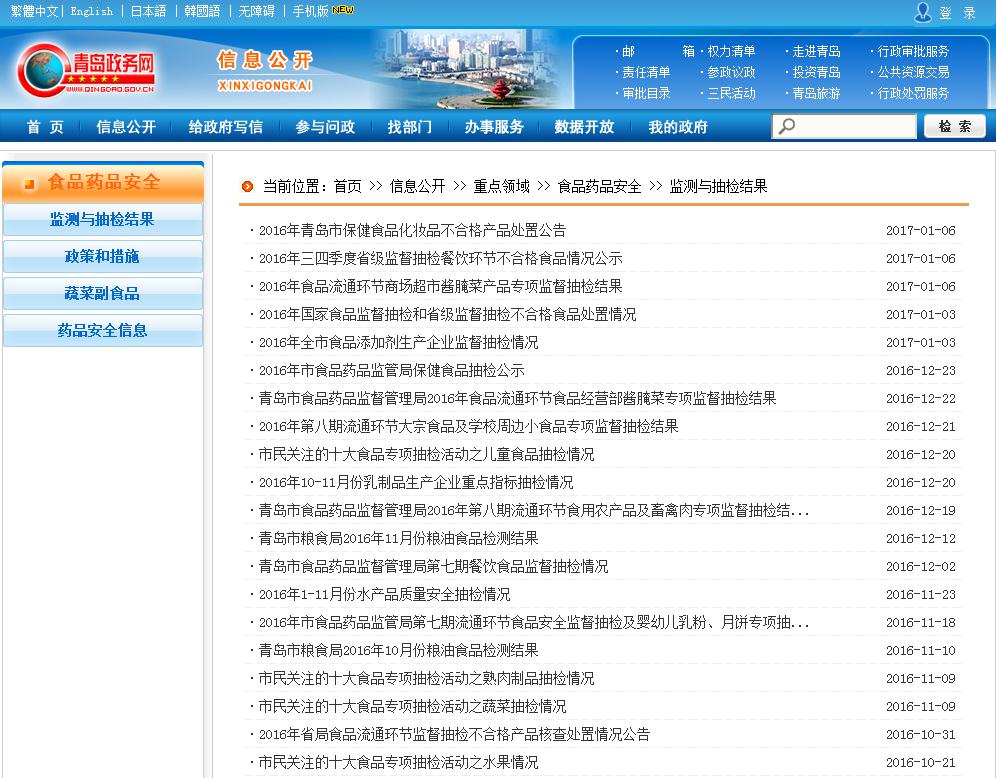Go to 数据开放 in the navigation bar

coord(584,127)
